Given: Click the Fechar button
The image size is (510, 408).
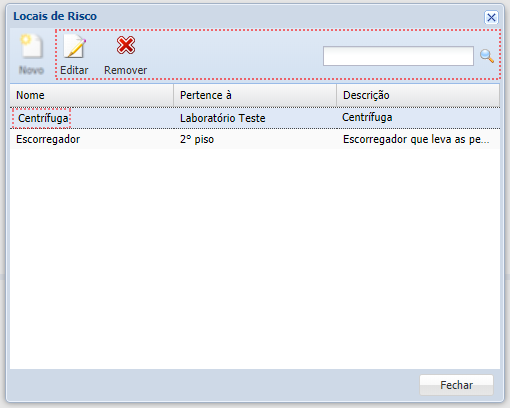Looking at the screenshot, I should 456,385.
